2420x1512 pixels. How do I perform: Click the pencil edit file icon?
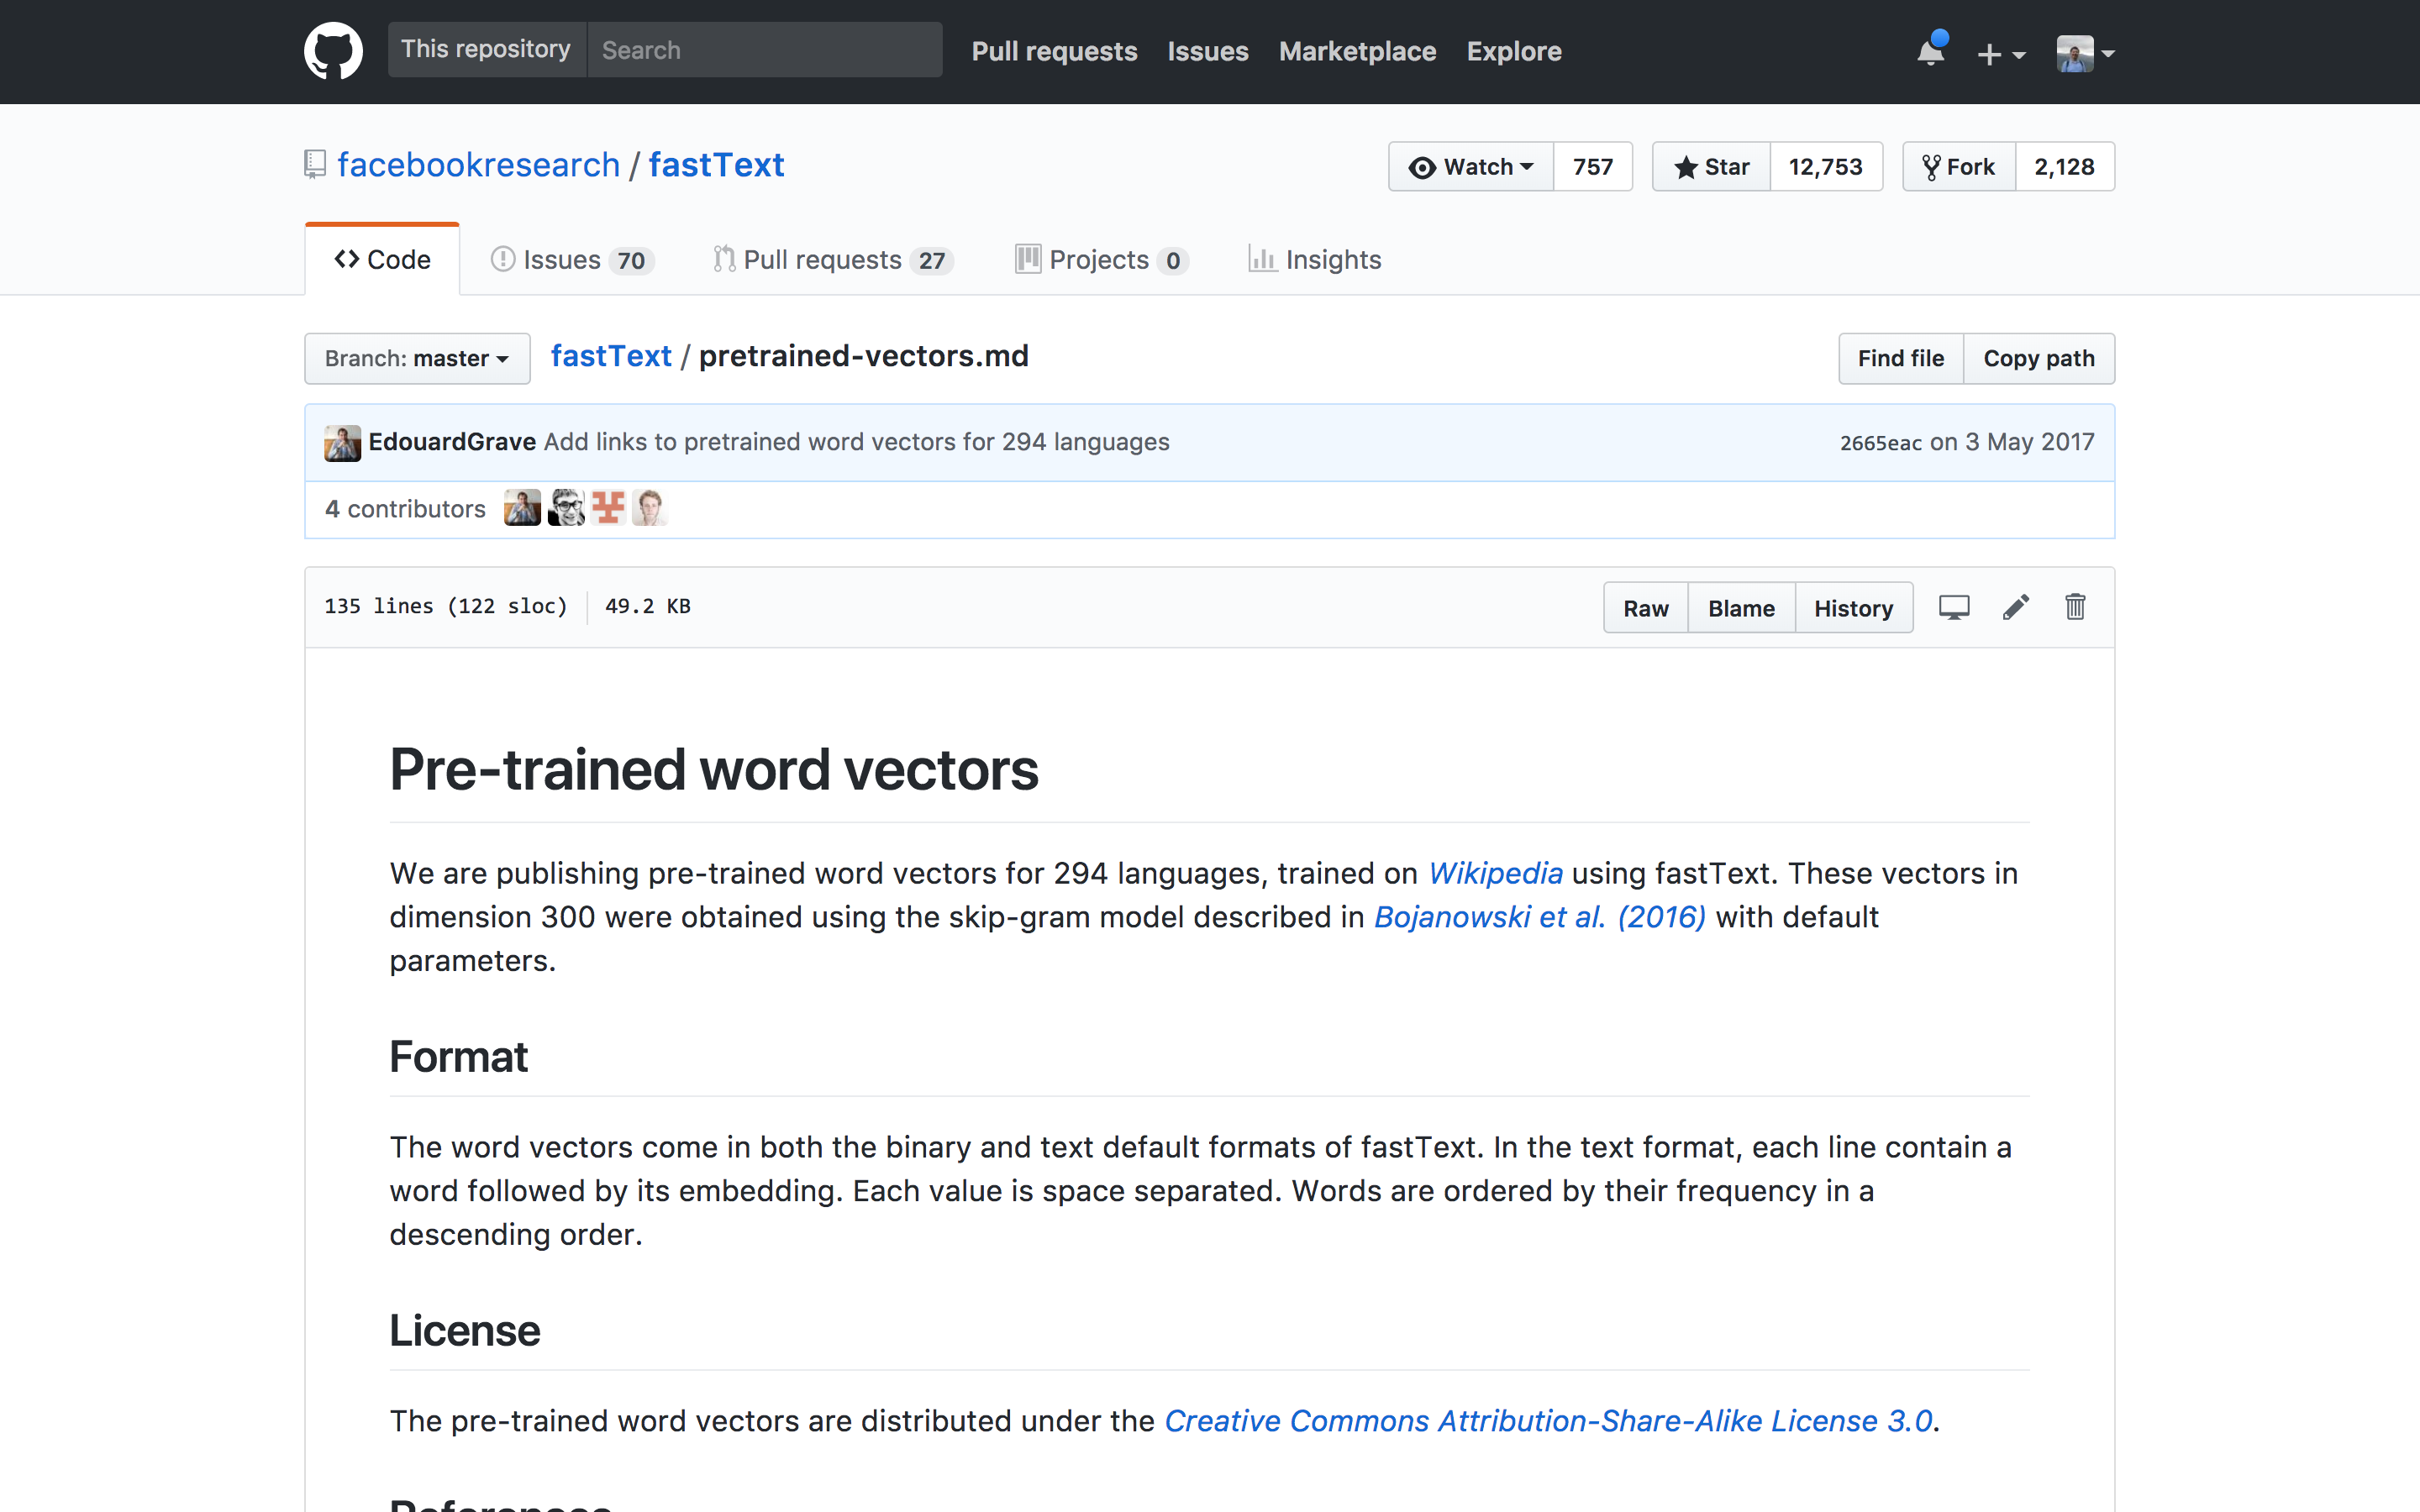(x=2015, y=607)
